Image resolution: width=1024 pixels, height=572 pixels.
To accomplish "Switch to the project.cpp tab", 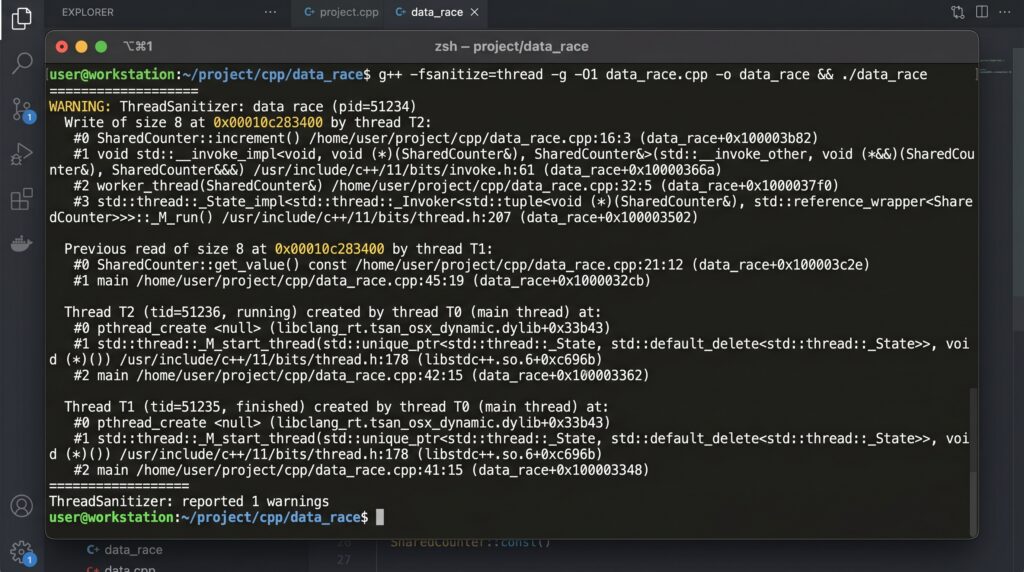I will point(342,12).
